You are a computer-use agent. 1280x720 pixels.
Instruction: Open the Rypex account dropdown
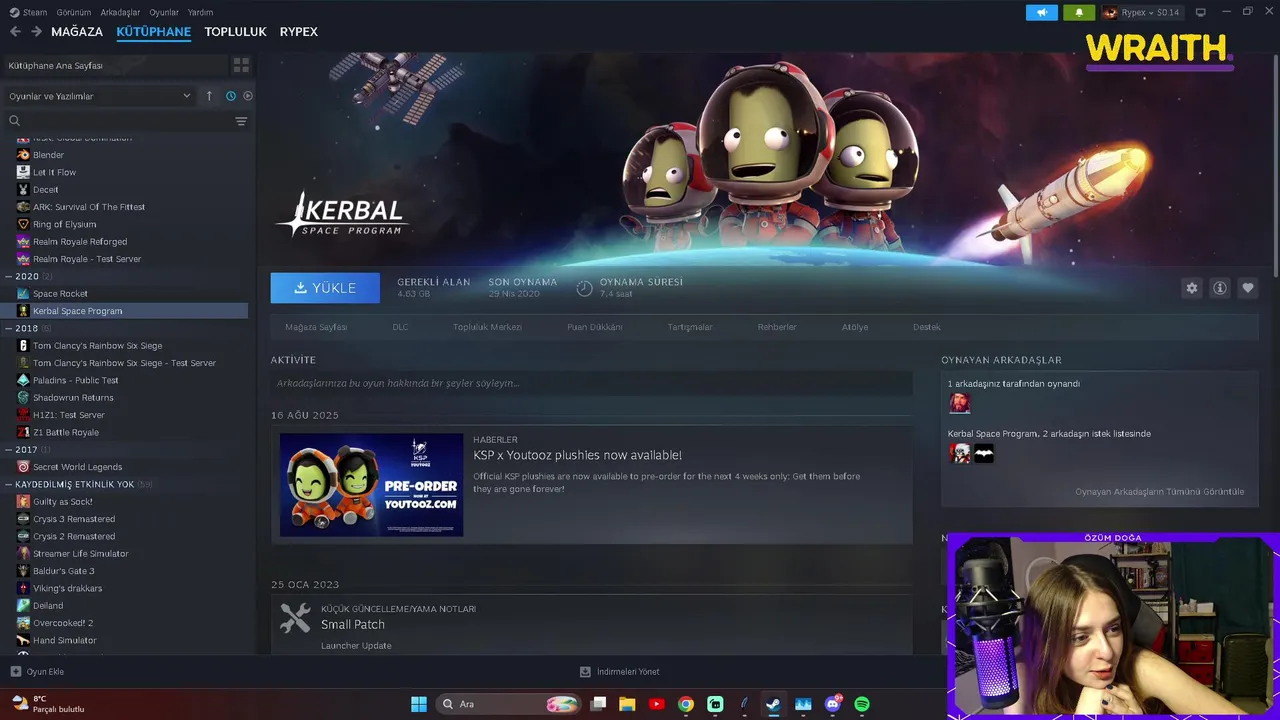(1141, 12)
